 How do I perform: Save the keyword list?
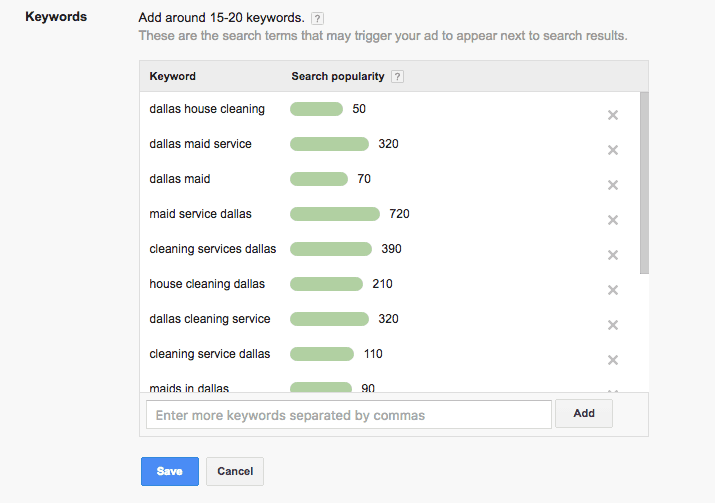click(170, 471)
